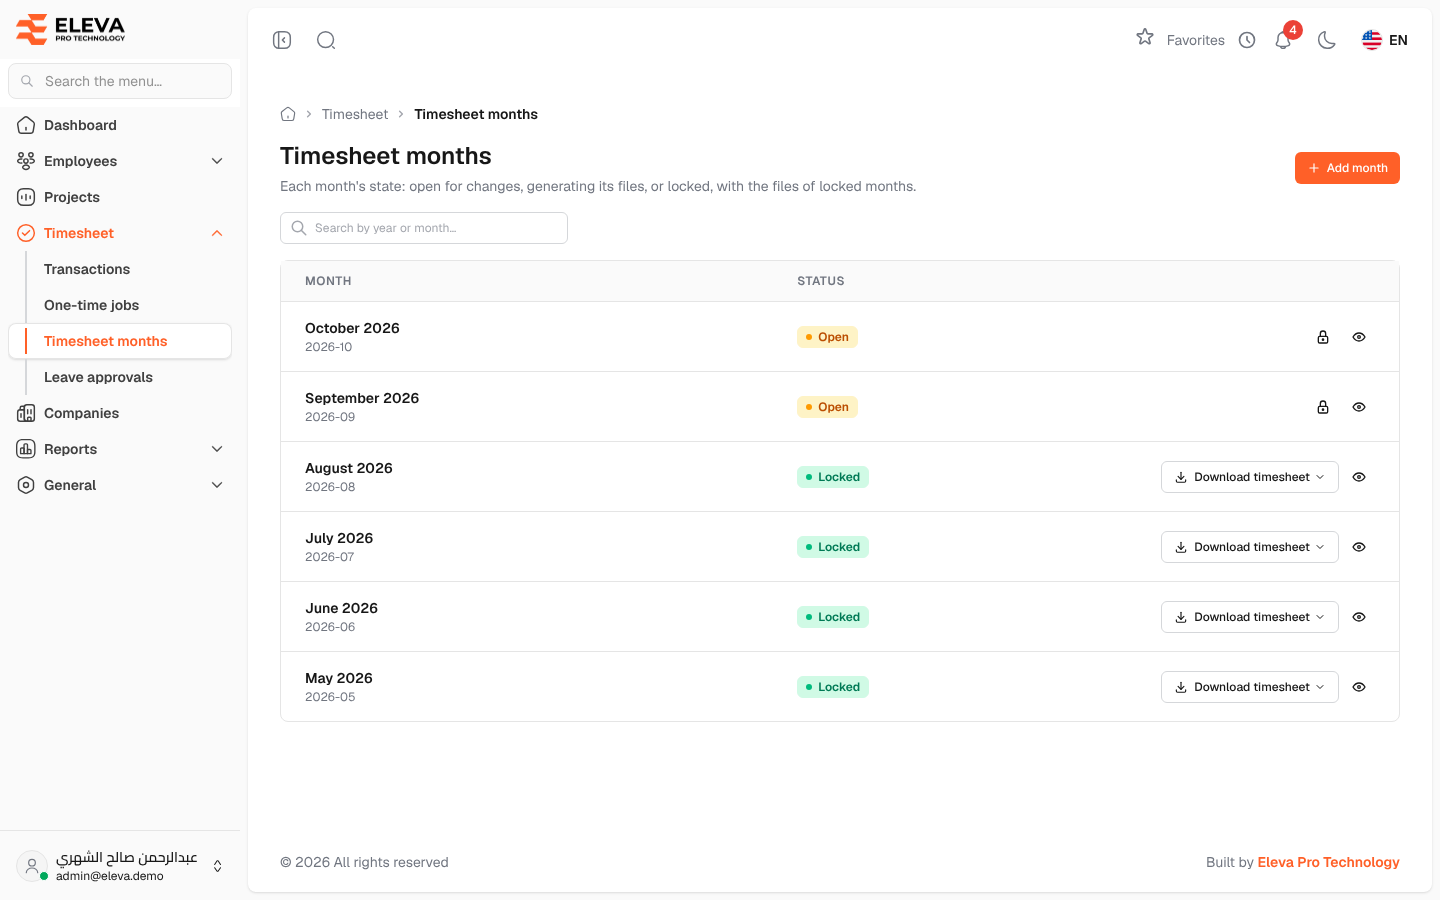Image resolution: width=1440 pixels, height=900 pixels.
Task: Lock the October 2026 month
Action: [1323, 337]
